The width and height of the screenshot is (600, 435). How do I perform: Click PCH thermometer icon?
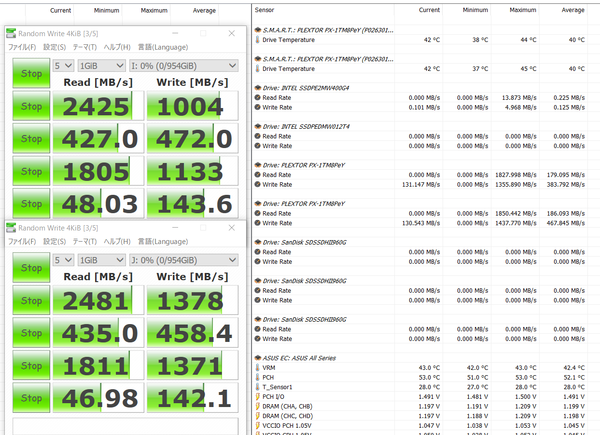[258, 377]
